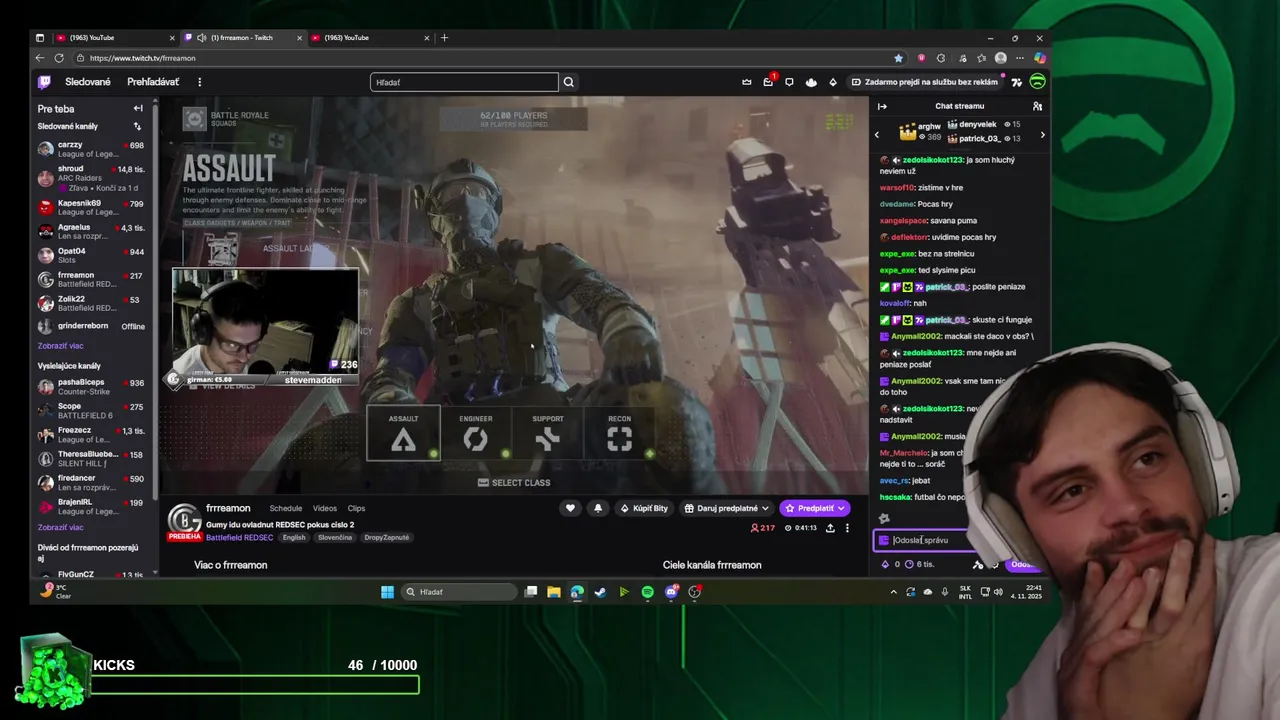Show hidden system tray icons chevron

(x=893, y=592)
